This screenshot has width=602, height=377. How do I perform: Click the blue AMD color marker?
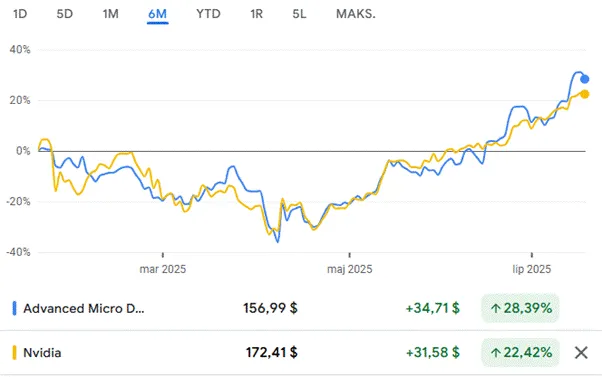tap(14, 308)
